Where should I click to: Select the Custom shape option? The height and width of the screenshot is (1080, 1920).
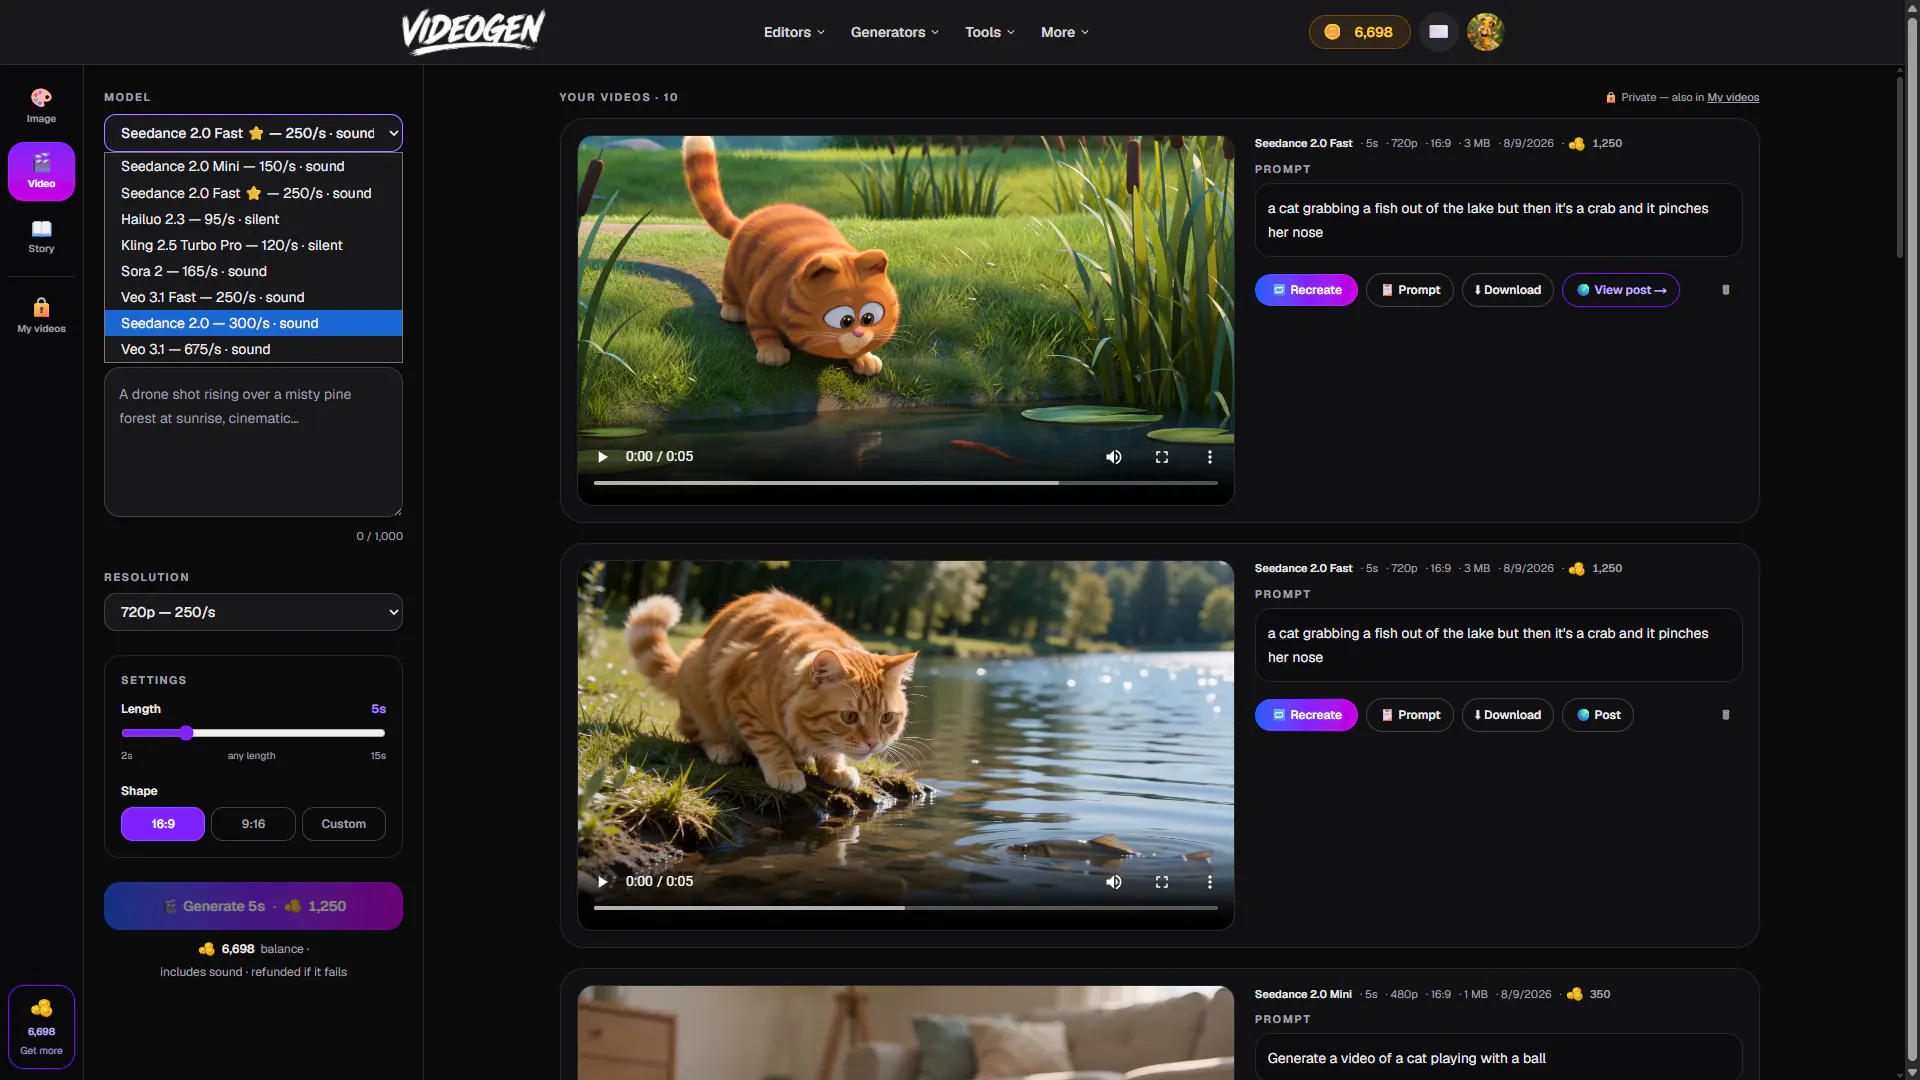tap(343, 824)
